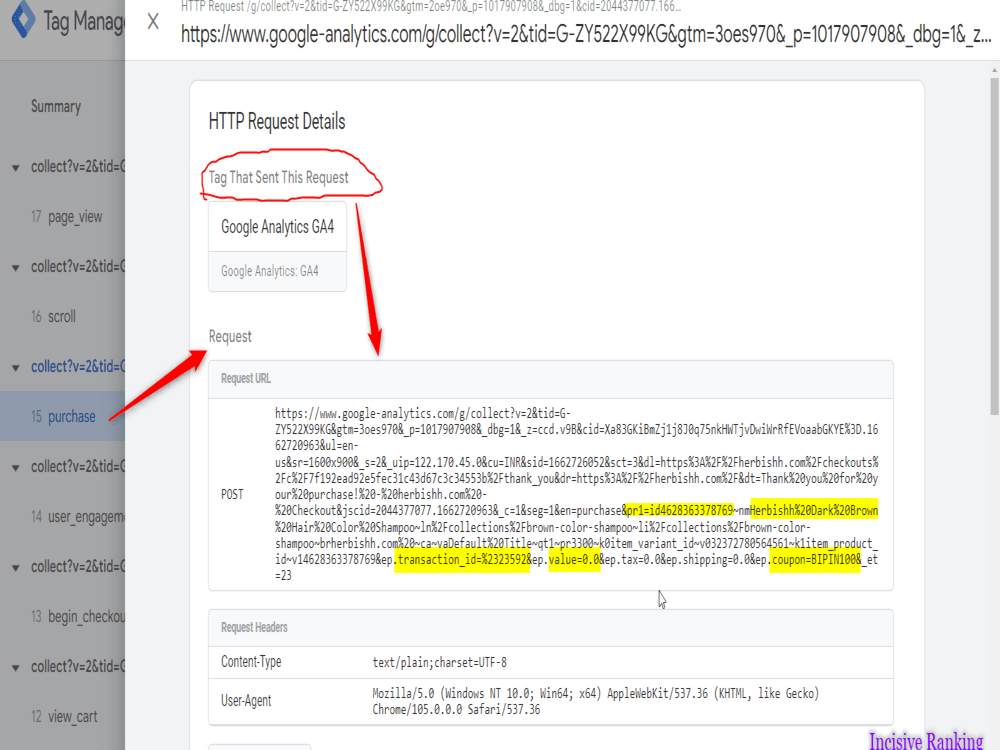
Task: Select the 15 purchase event
Action: pyautogui.click(x=63, y=416)
